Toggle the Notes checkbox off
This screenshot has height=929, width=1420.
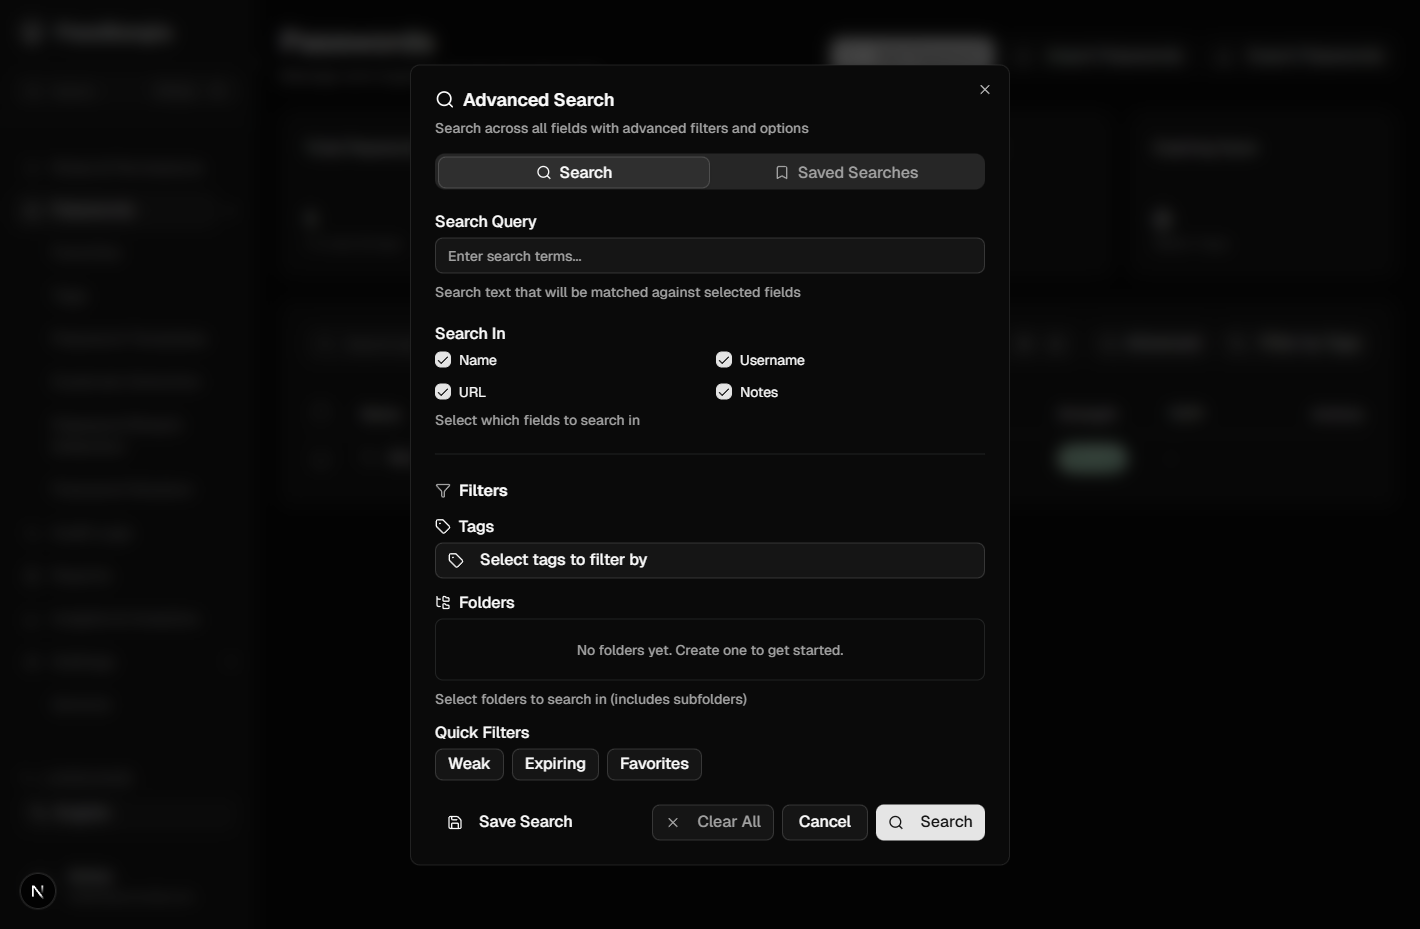724,392
